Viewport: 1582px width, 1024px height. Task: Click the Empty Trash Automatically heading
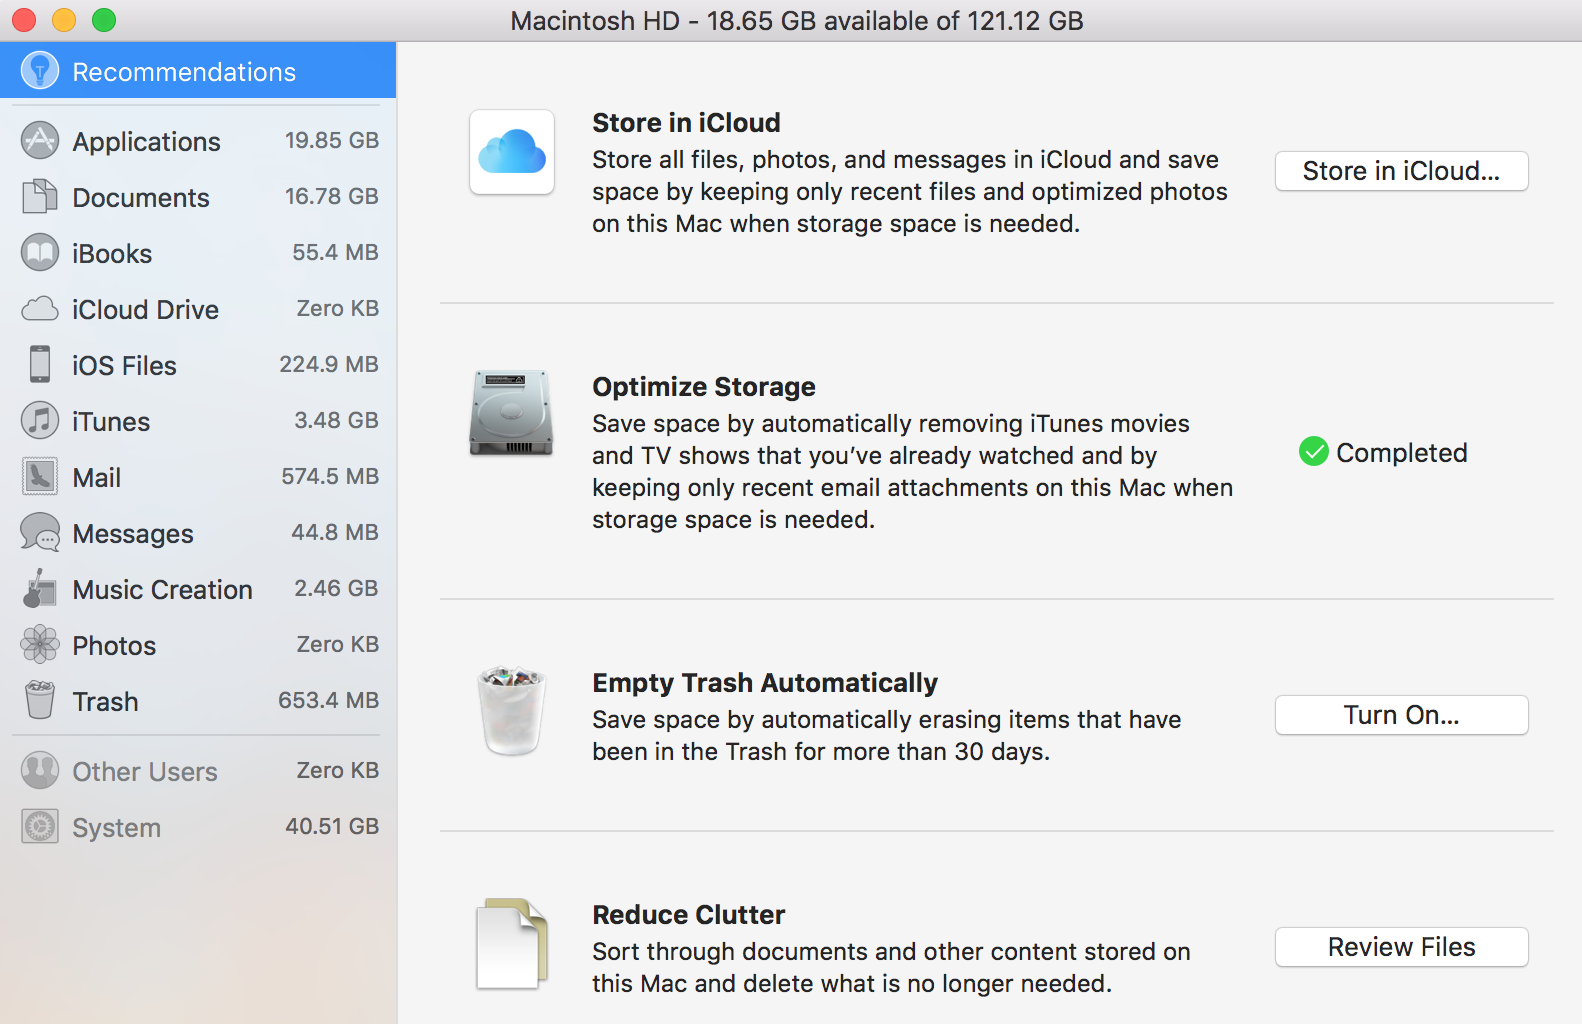[x=765, y=682]
